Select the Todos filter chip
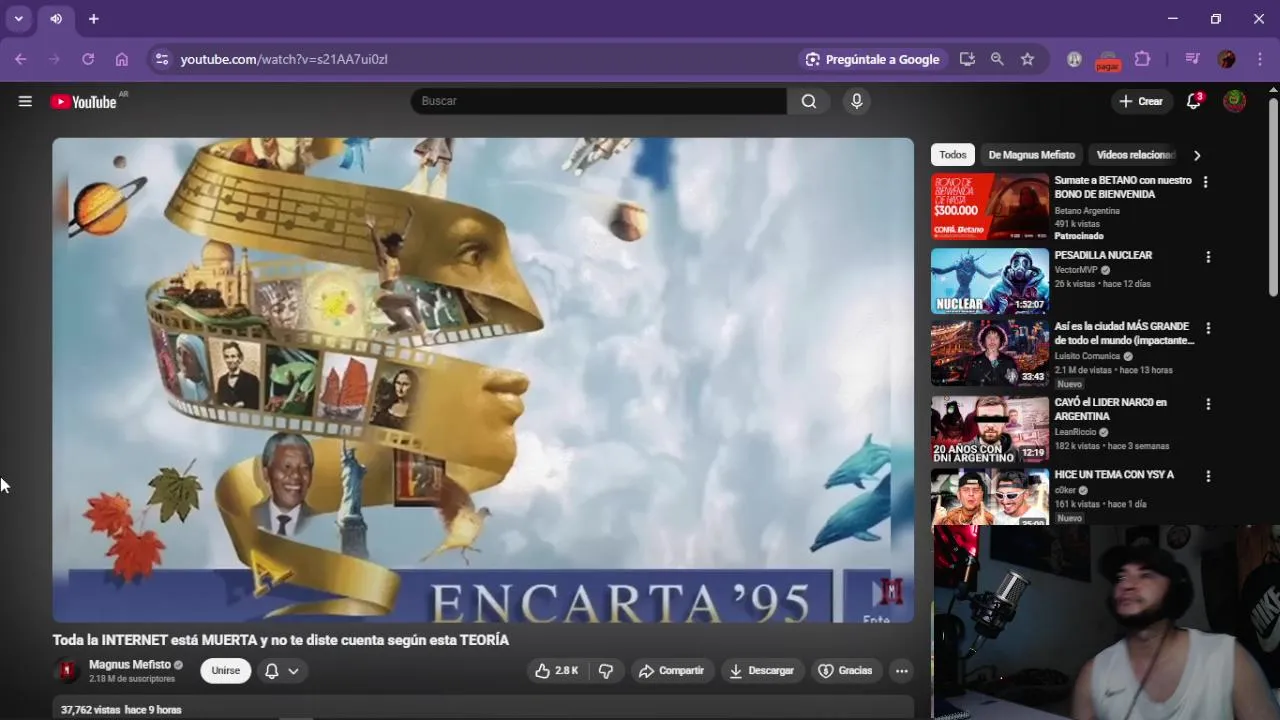The image size is (1280, 720). [953, 155]
